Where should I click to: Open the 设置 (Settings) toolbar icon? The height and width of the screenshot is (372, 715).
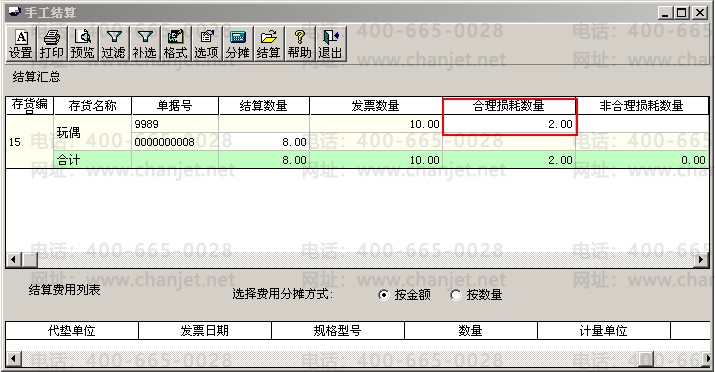(x=21, y=44)
